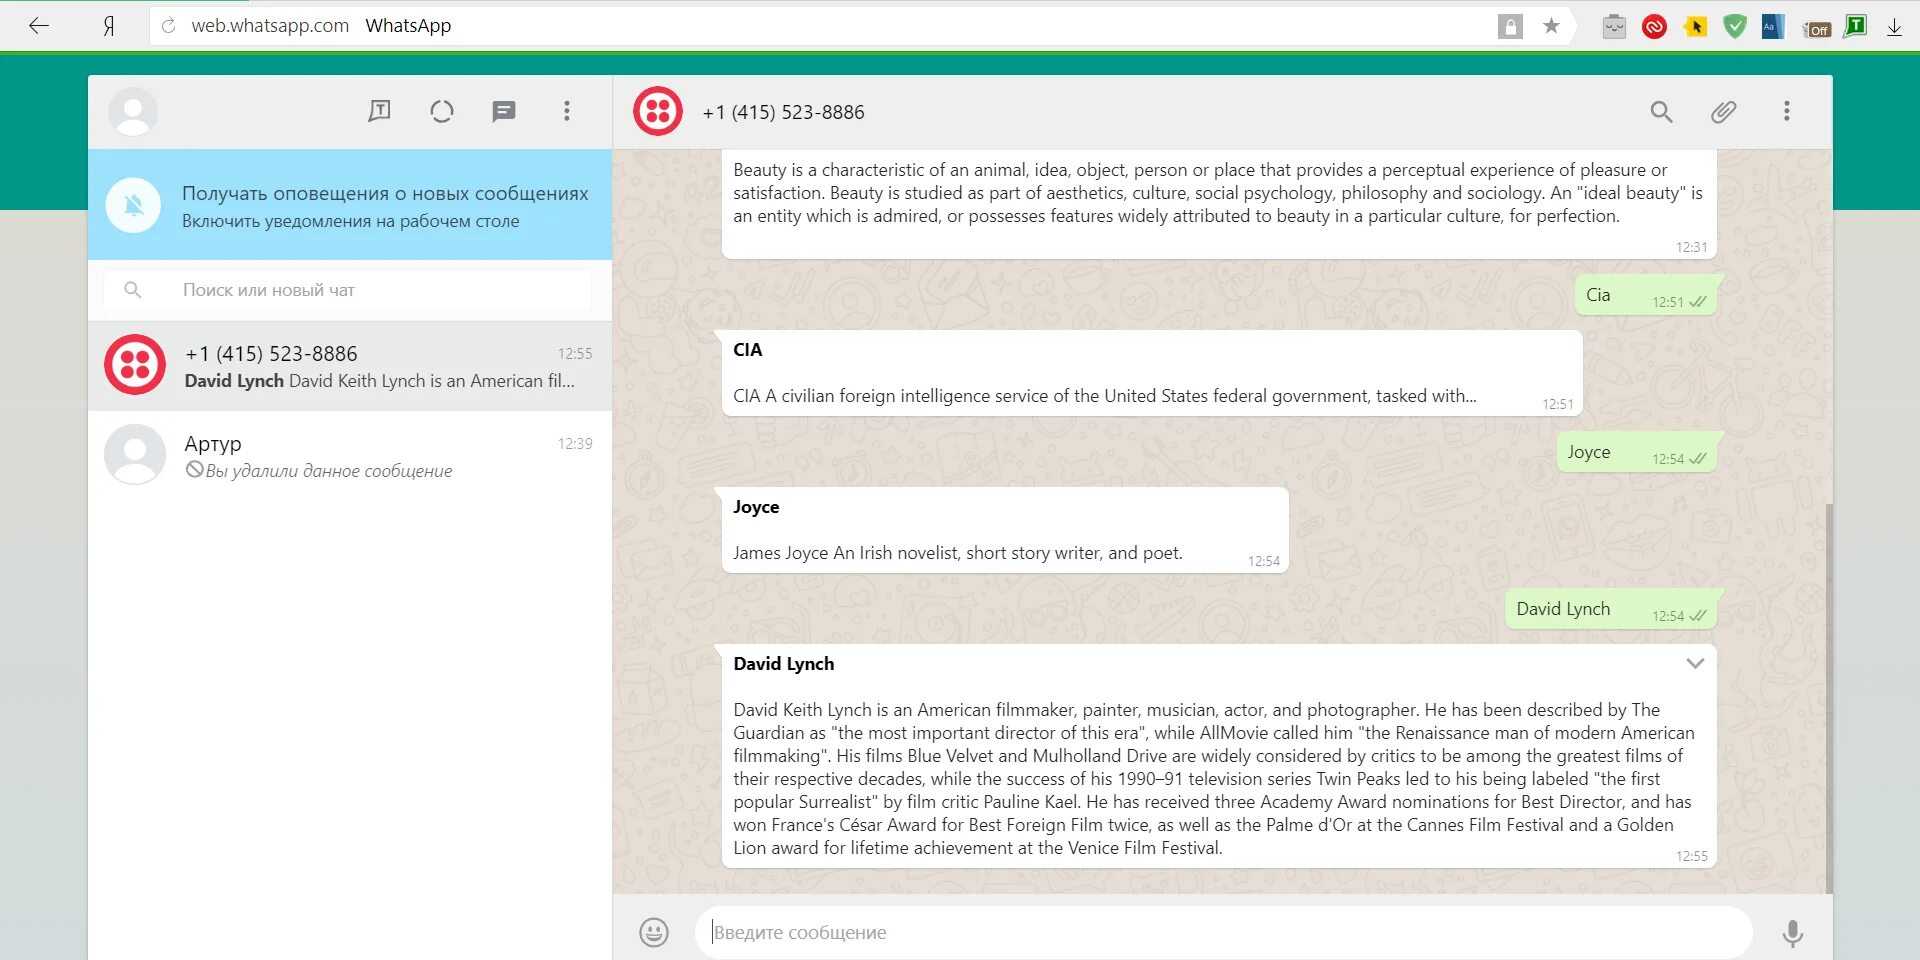The image size is (1920, 960).
Task: Open the Артур chat
Action: click(350, 456)
